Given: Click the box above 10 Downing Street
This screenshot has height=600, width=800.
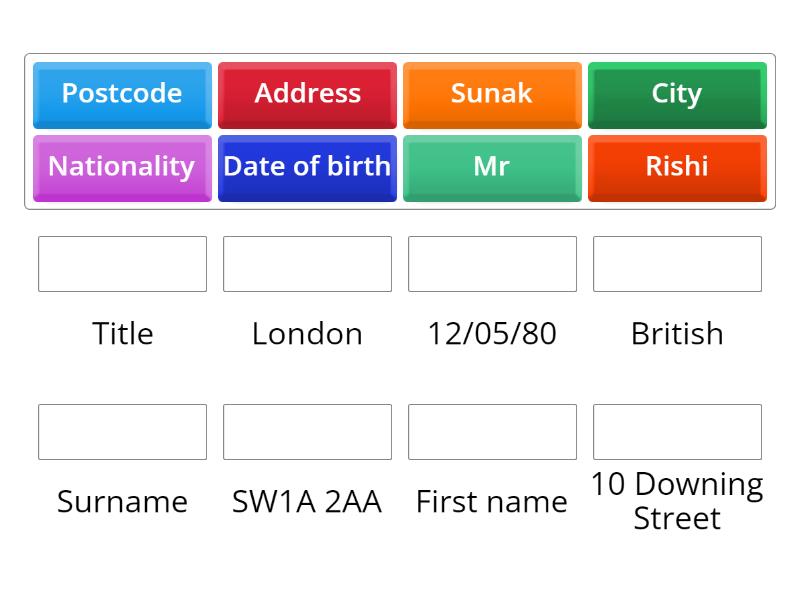Looking at the screenshot, I should [x=677, y=432].
